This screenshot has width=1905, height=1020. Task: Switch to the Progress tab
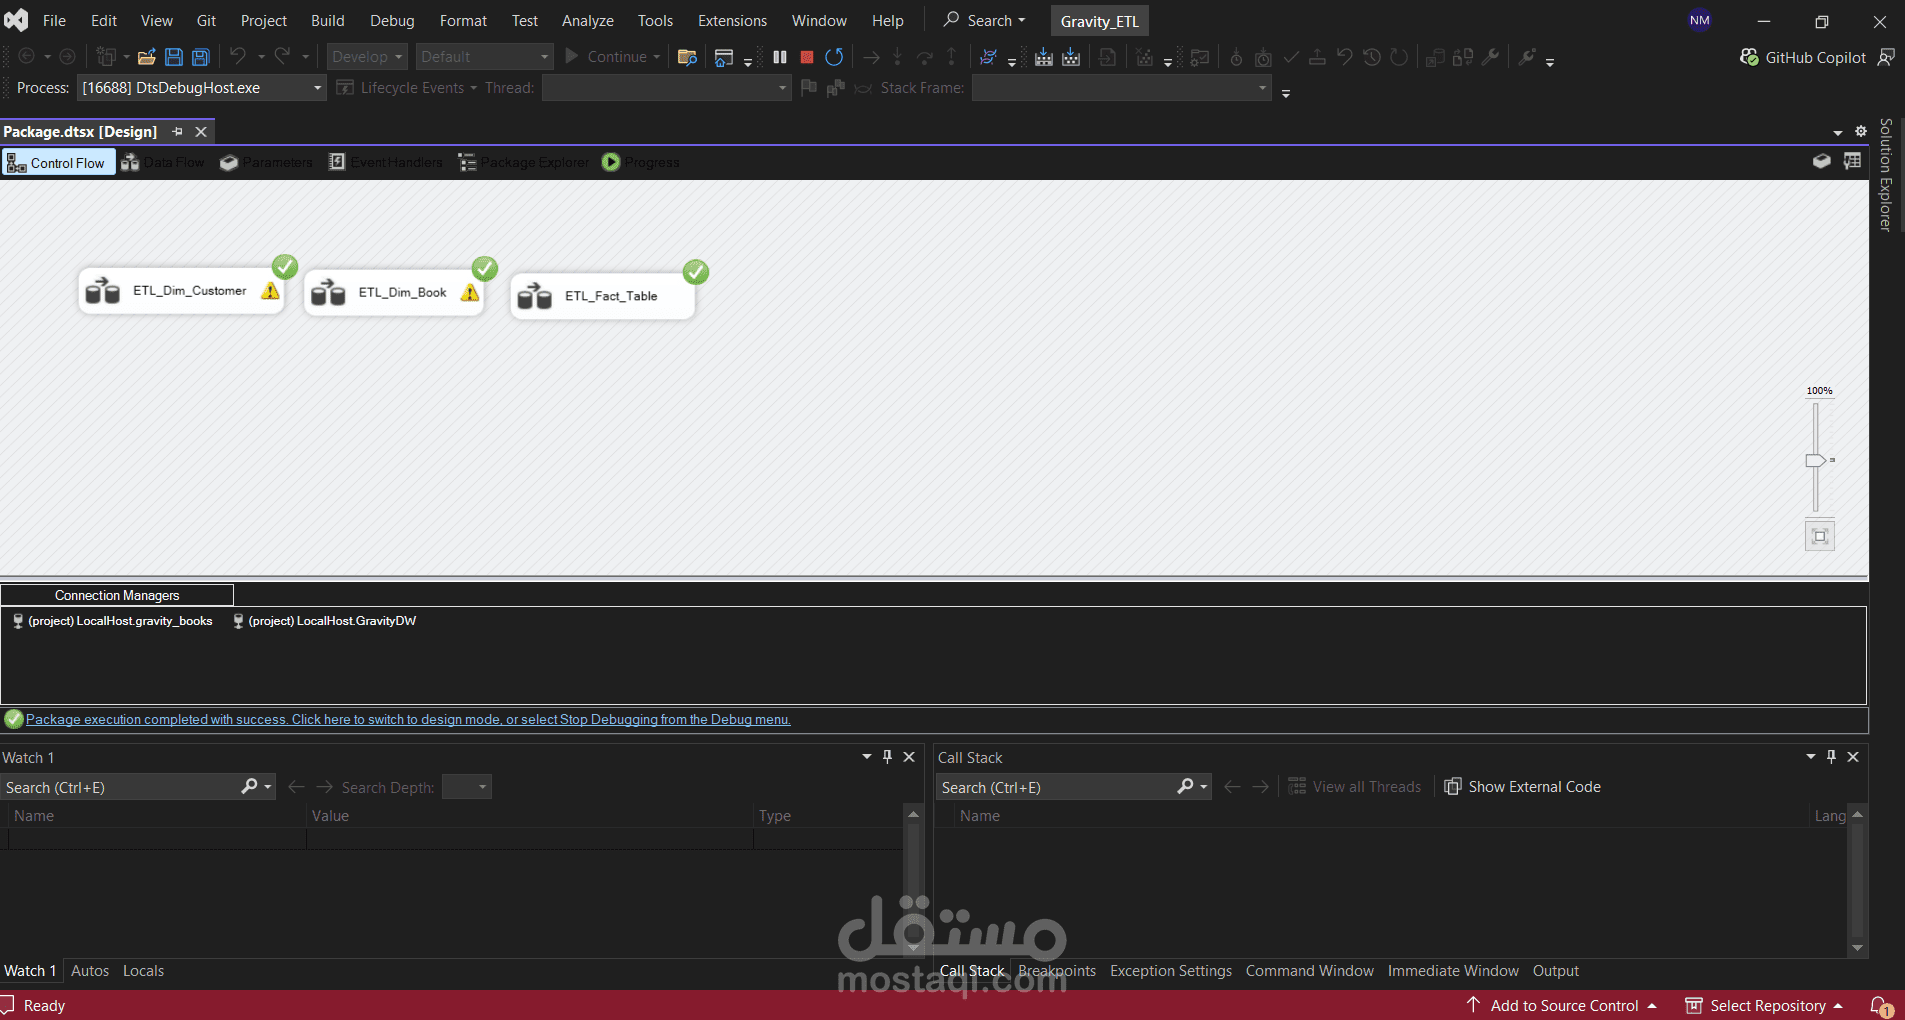click(641, 162)
